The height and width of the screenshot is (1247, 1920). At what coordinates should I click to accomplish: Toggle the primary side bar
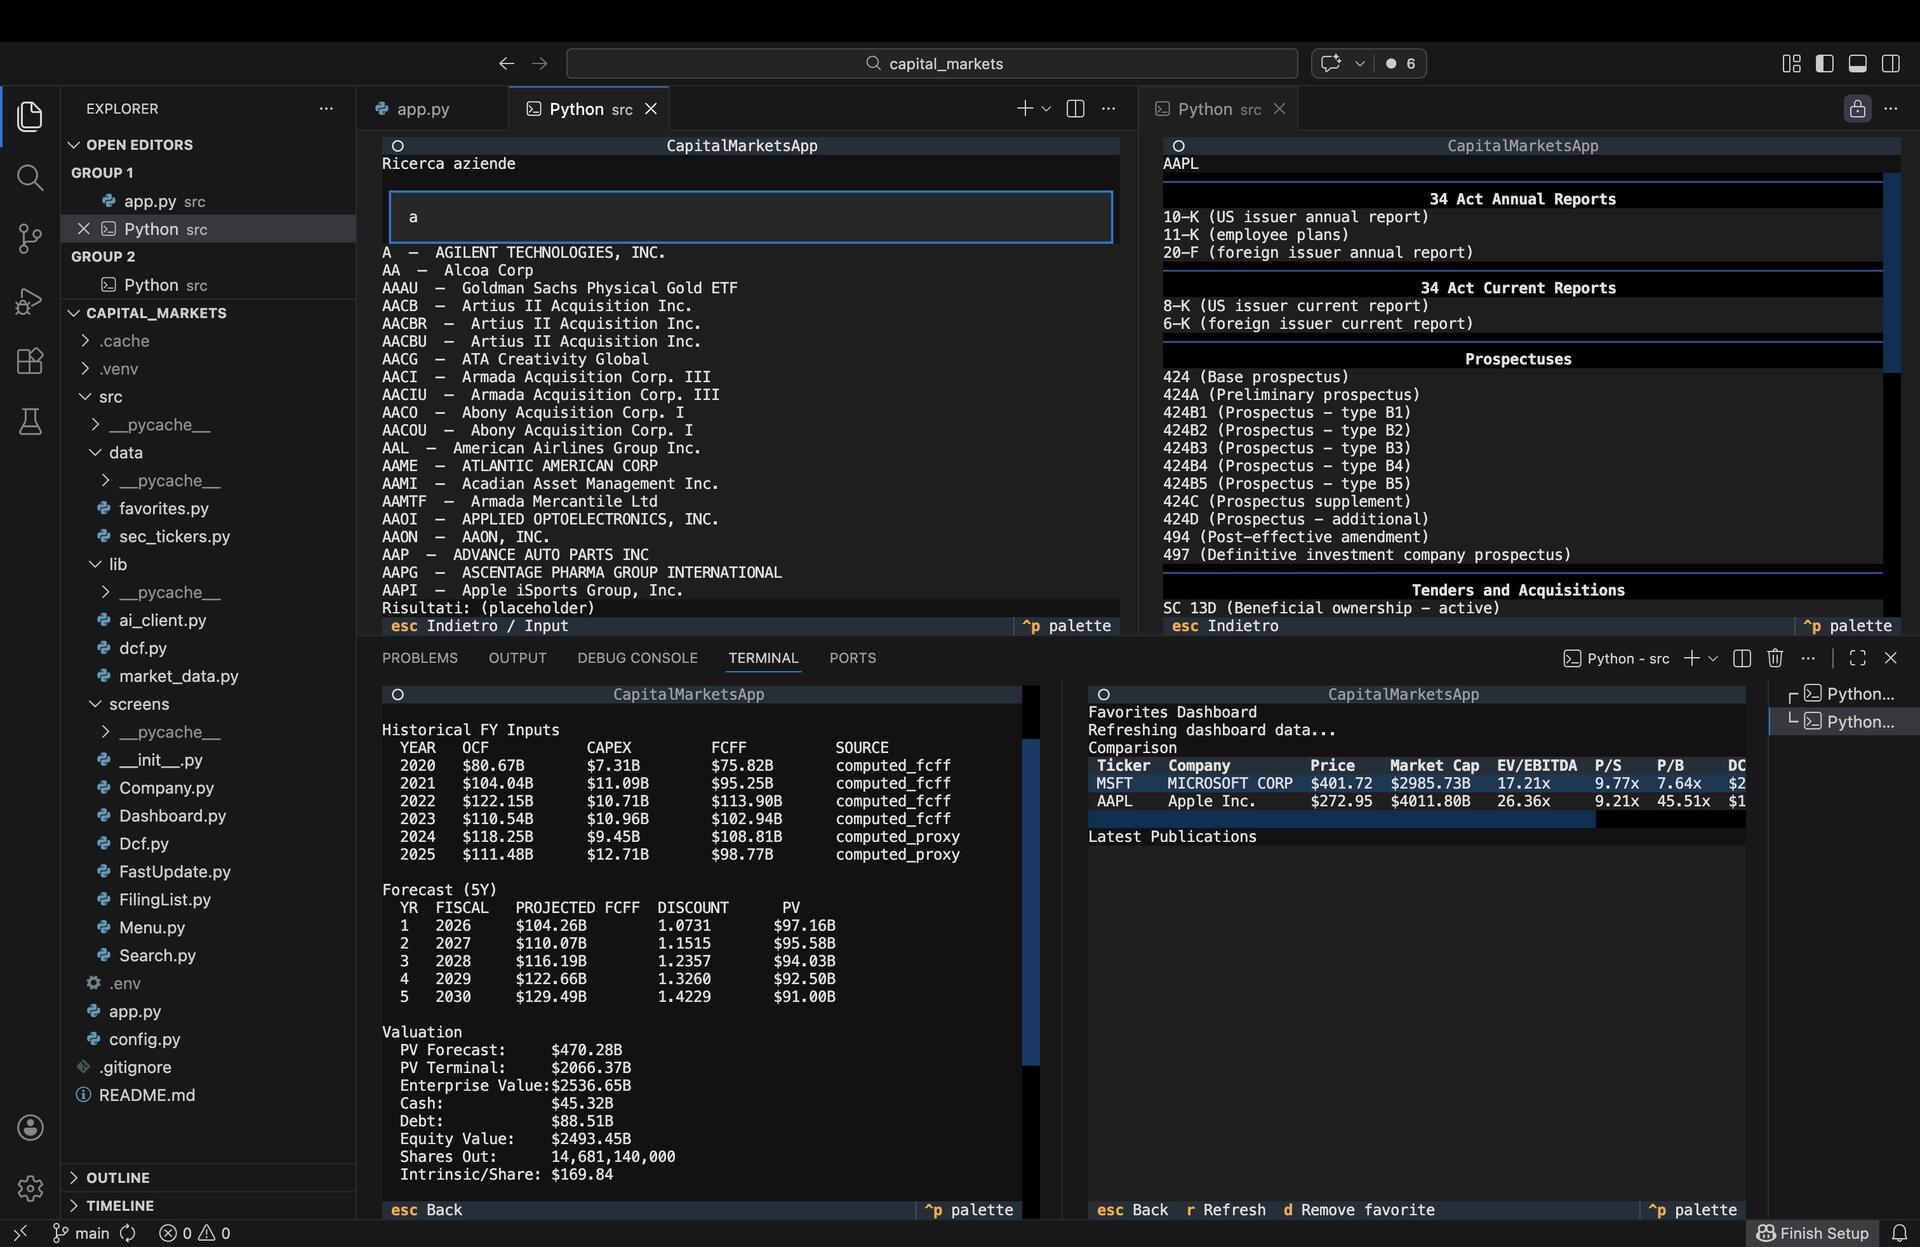click(1824, 63)
